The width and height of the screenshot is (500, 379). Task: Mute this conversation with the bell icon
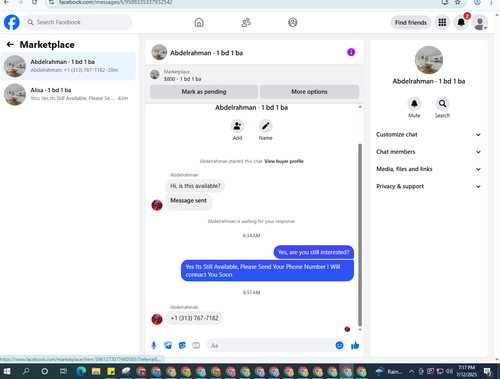pos(414,104)
